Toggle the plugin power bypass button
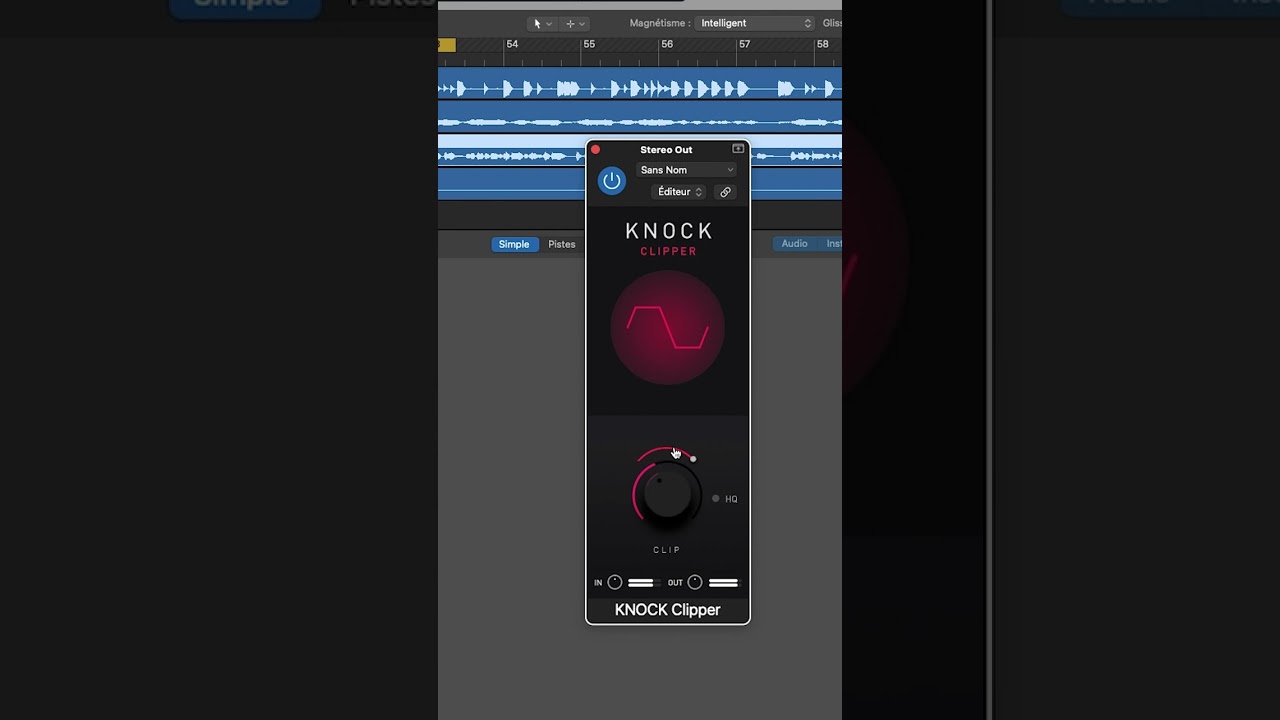Screen dimensions: 1280x720 611,181
